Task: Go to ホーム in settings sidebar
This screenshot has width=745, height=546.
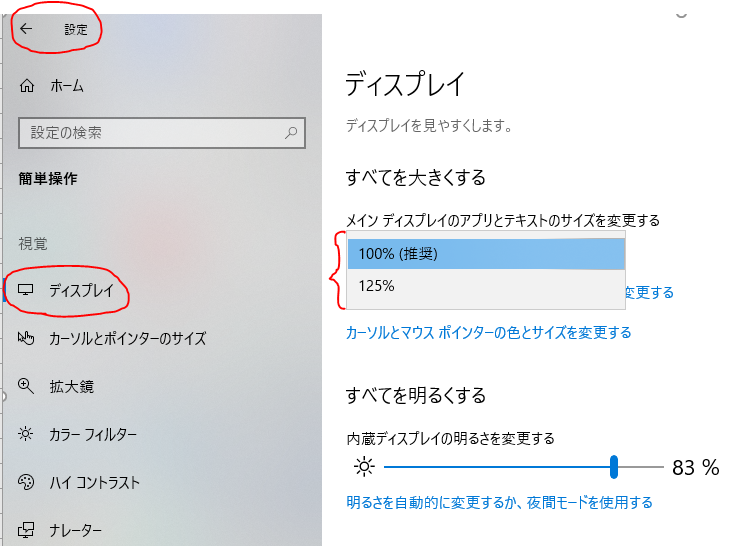Action: pos(67,86)
